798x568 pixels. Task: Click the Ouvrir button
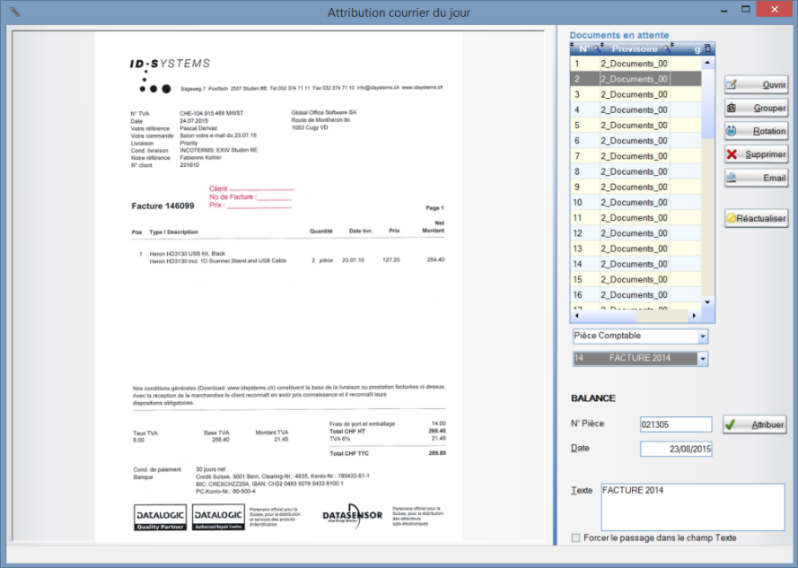point(756,84)
